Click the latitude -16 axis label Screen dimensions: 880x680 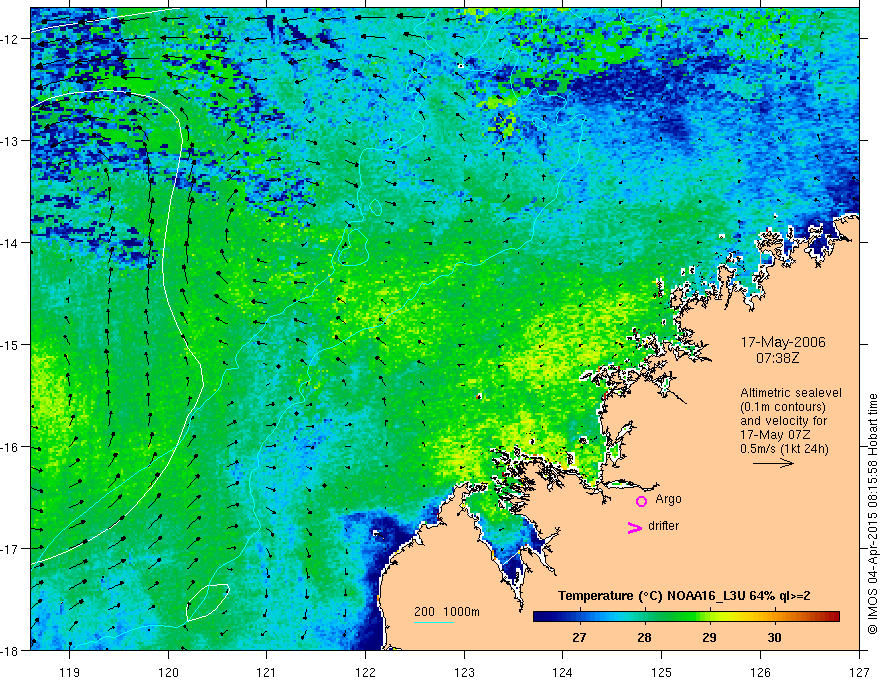11,447
